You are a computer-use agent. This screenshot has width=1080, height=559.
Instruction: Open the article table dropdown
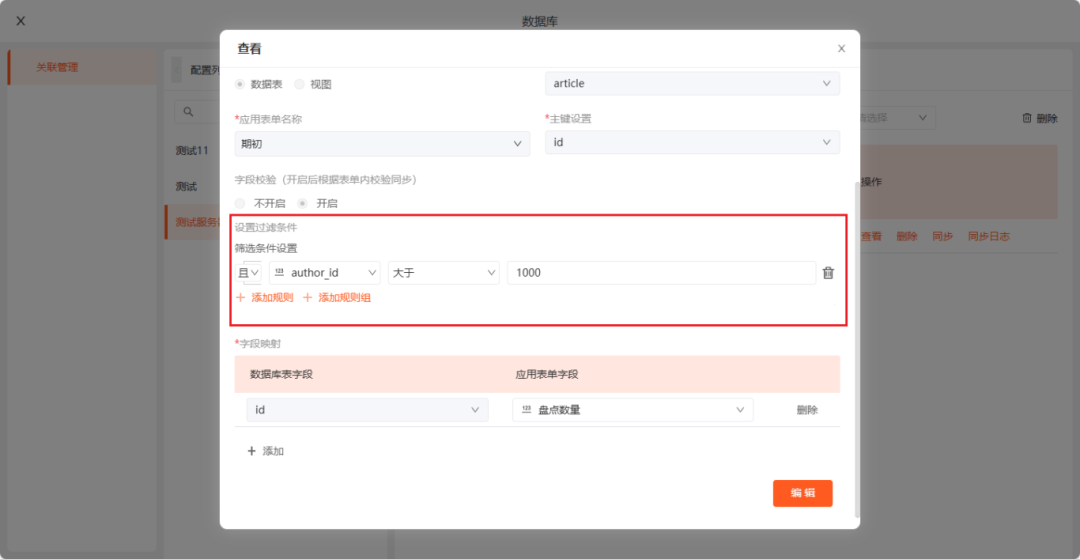click(x=692, y=83)
